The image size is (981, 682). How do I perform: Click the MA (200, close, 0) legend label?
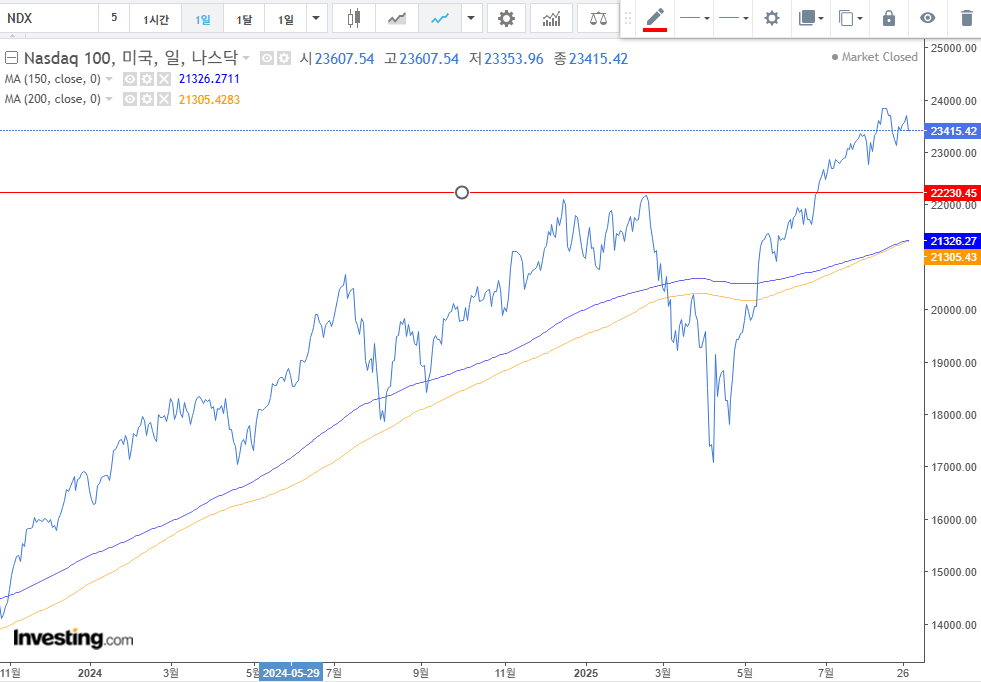[x=53, y=99]
